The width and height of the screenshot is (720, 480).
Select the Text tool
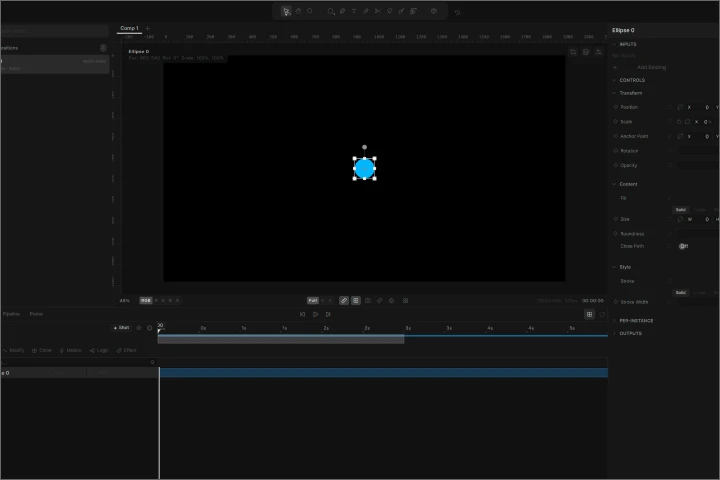pos(354,11)
